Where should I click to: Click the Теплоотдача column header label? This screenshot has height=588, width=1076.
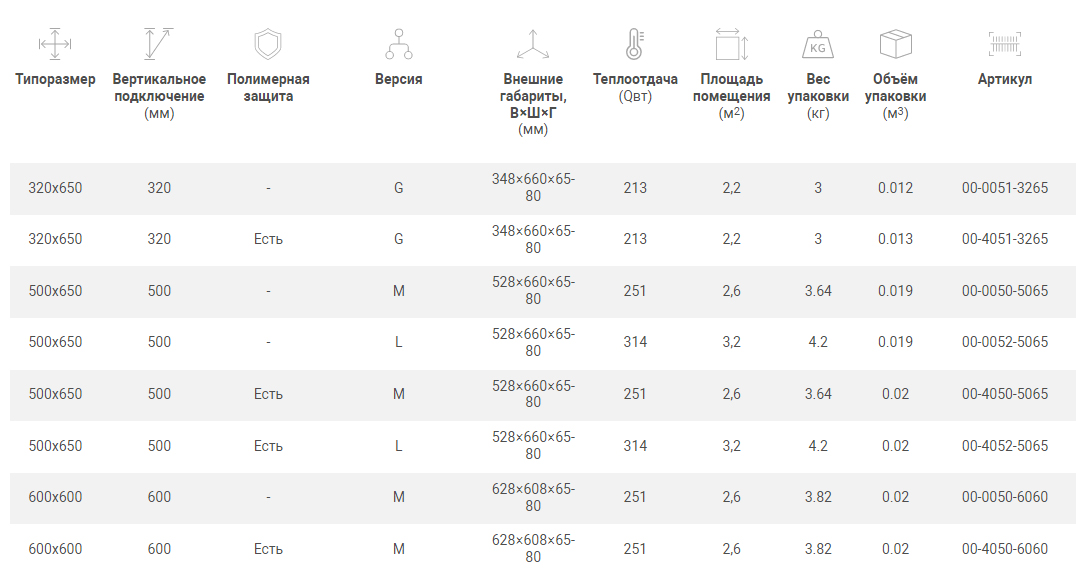click(635, 79)
